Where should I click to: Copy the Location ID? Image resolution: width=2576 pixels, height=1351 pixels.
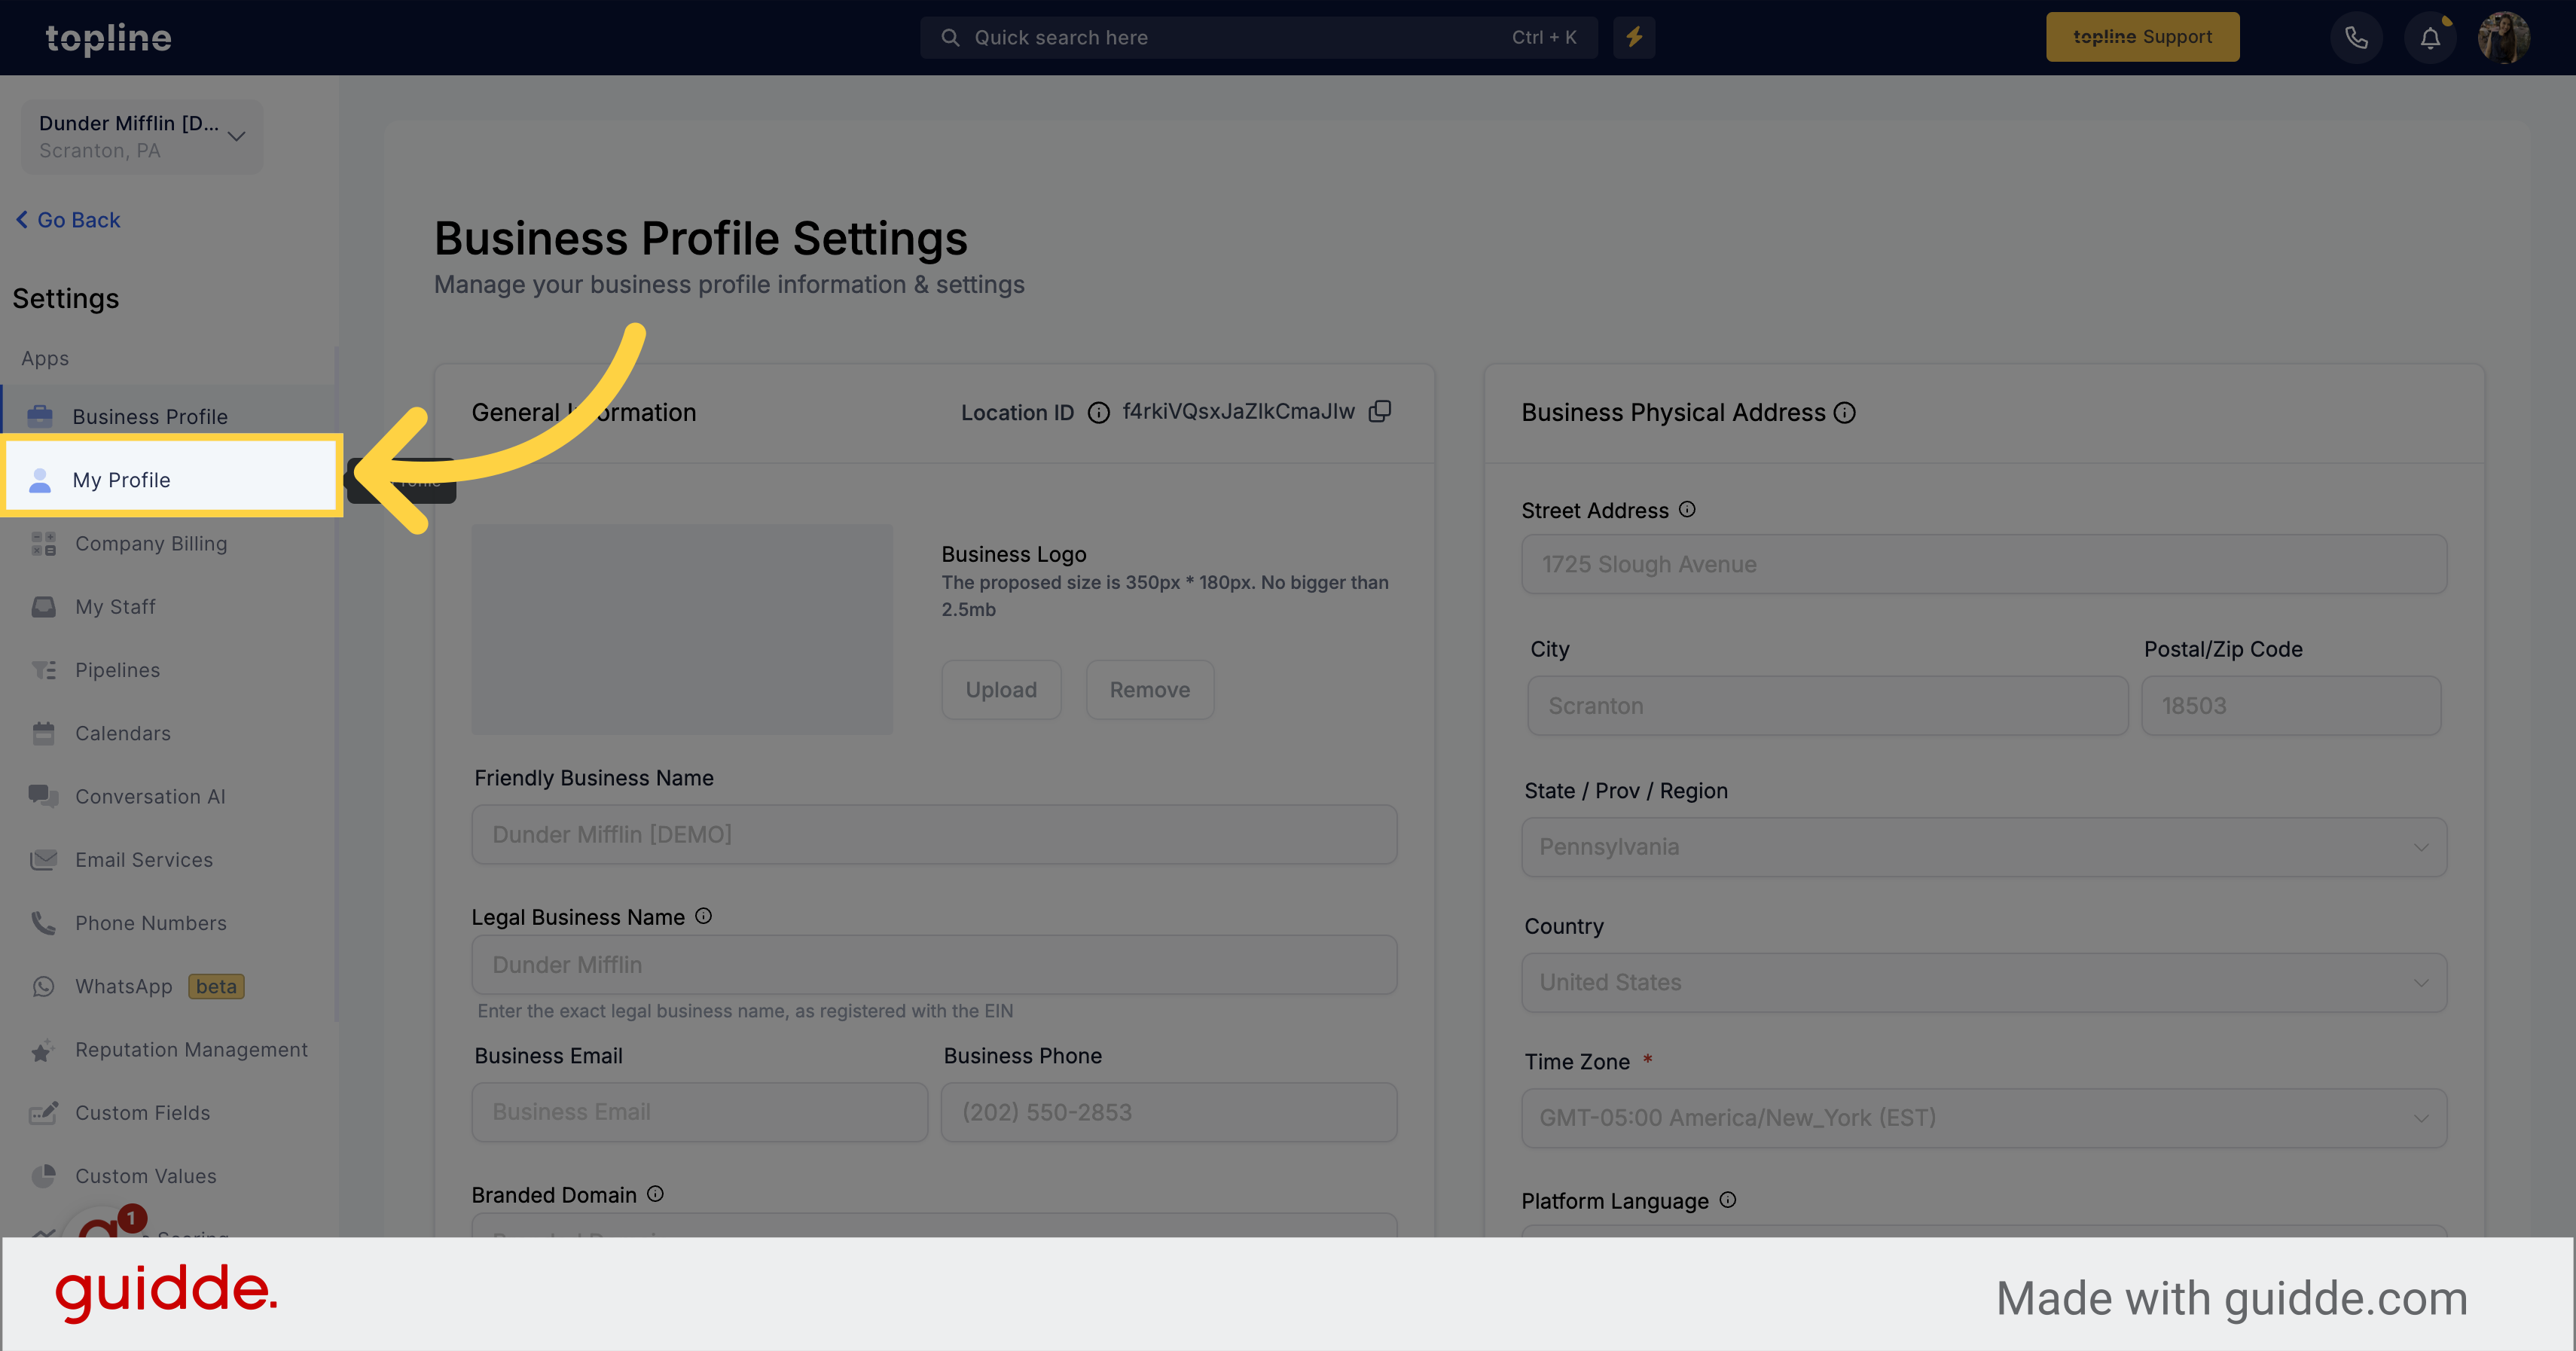(x=1380, y=411)
